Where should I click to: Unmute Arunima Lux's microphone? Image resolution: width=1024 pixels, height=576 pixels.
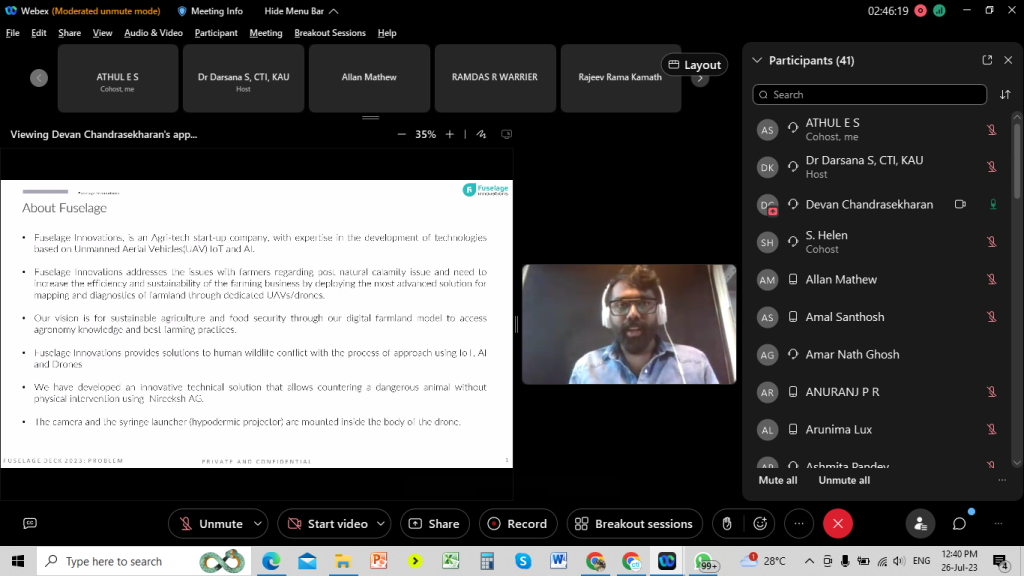click(991, 430)
